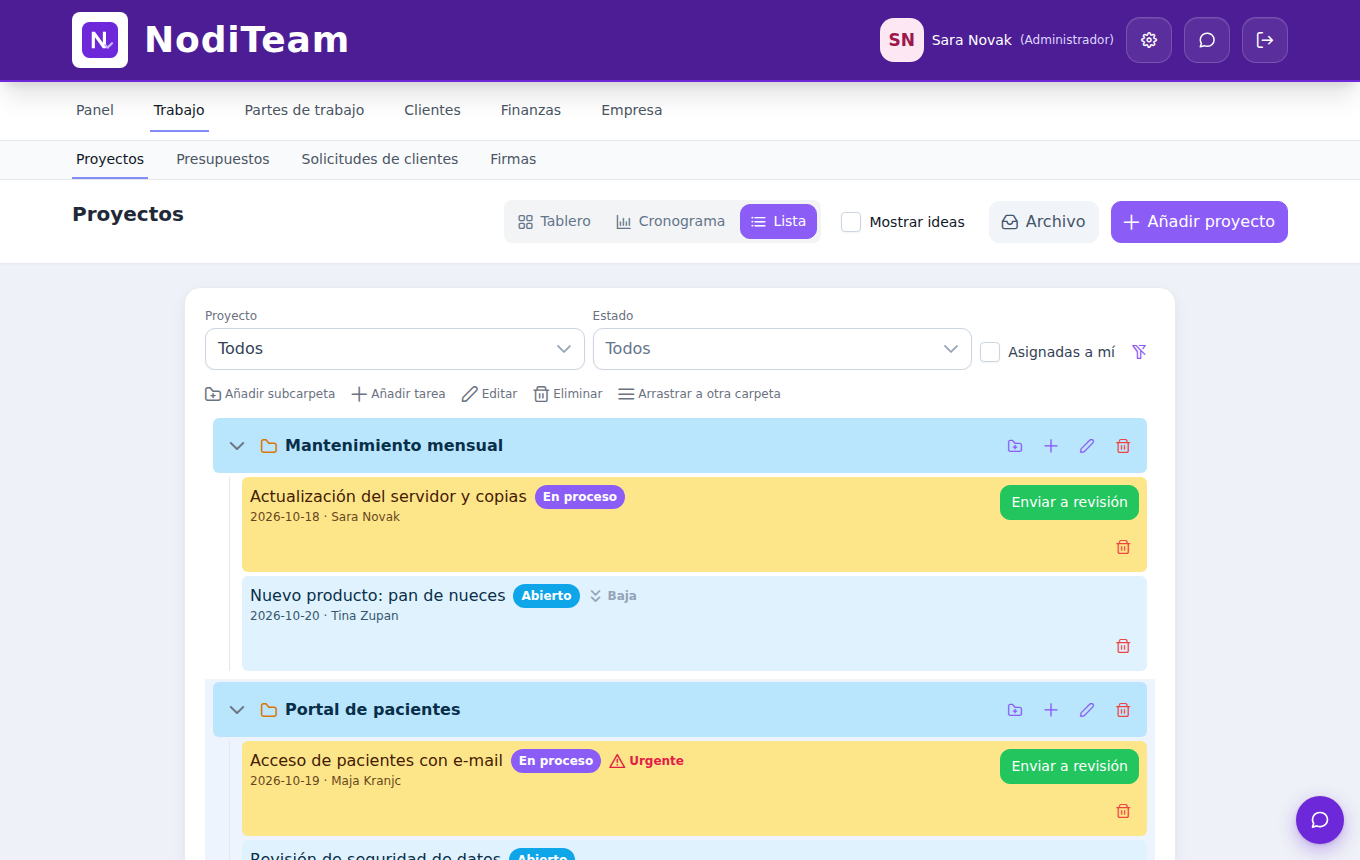Click Eliminar in the toolbar

567,394
